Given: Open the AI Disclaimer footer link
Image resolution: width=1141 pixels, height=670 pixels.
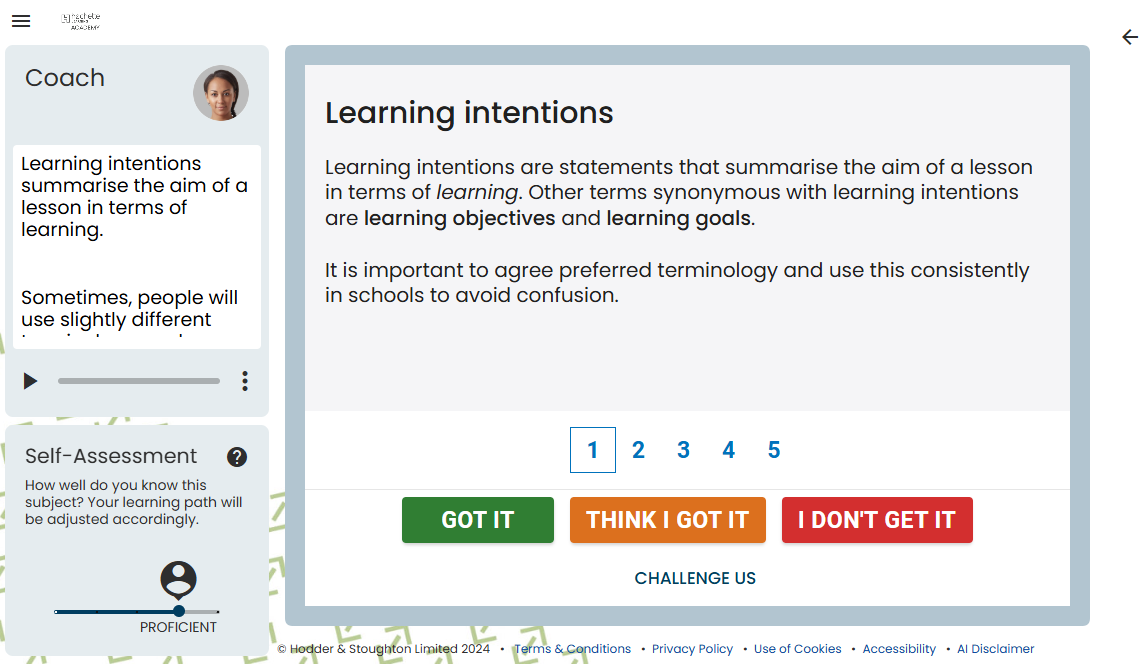Looking at the screenshot, I should (995, 649).
